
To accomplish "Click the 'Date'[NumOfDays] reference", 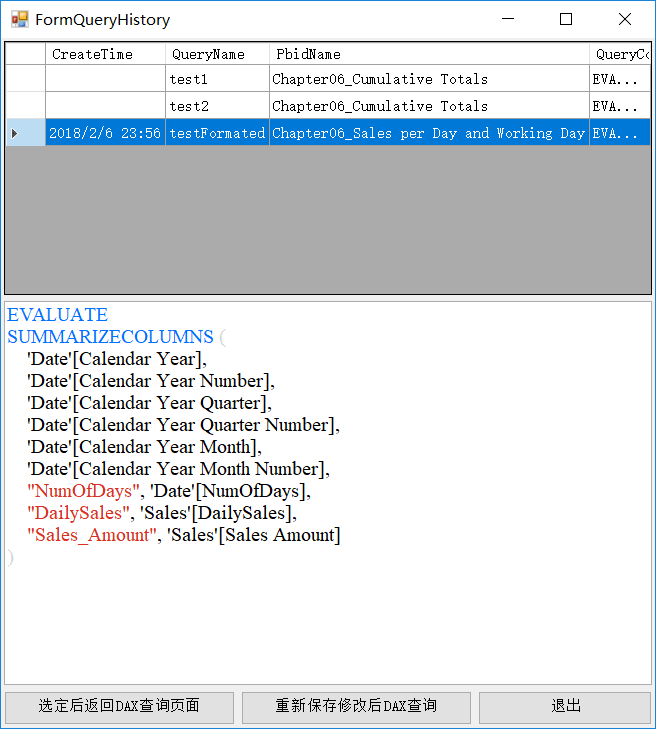I will pyautogui.click(x=227, y=491).
